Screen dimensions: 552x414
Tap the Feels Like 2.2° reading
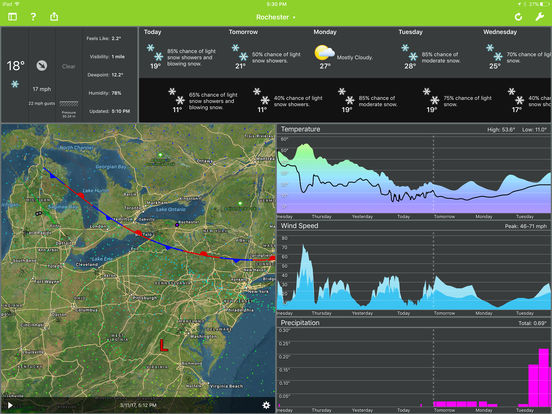(x=104, y=38)
